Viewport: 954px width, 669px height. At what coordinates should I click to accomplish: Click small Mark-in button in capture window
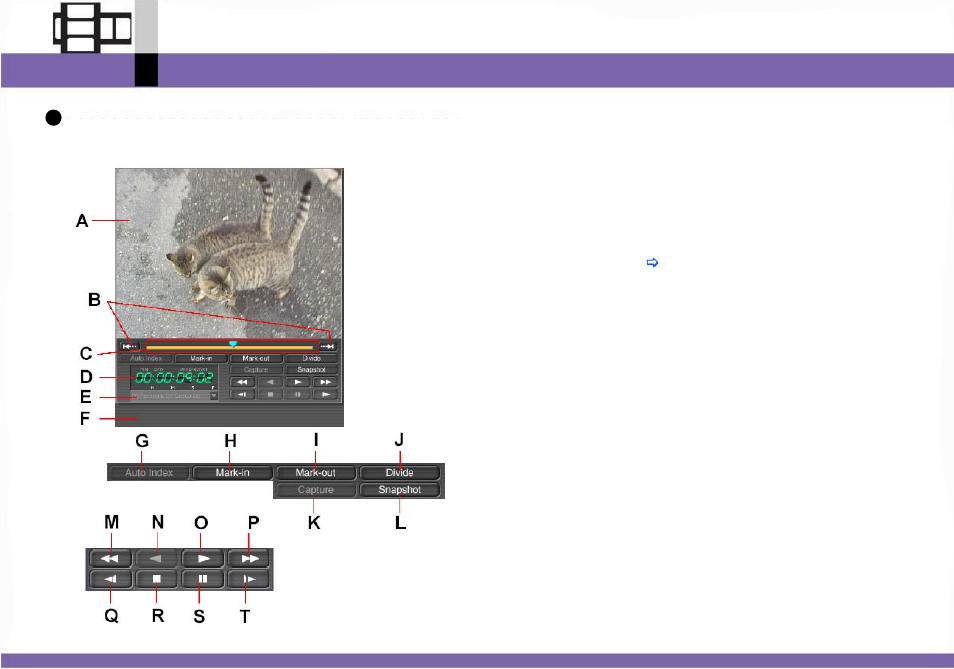pyautogui.click(x=201, y=358)
